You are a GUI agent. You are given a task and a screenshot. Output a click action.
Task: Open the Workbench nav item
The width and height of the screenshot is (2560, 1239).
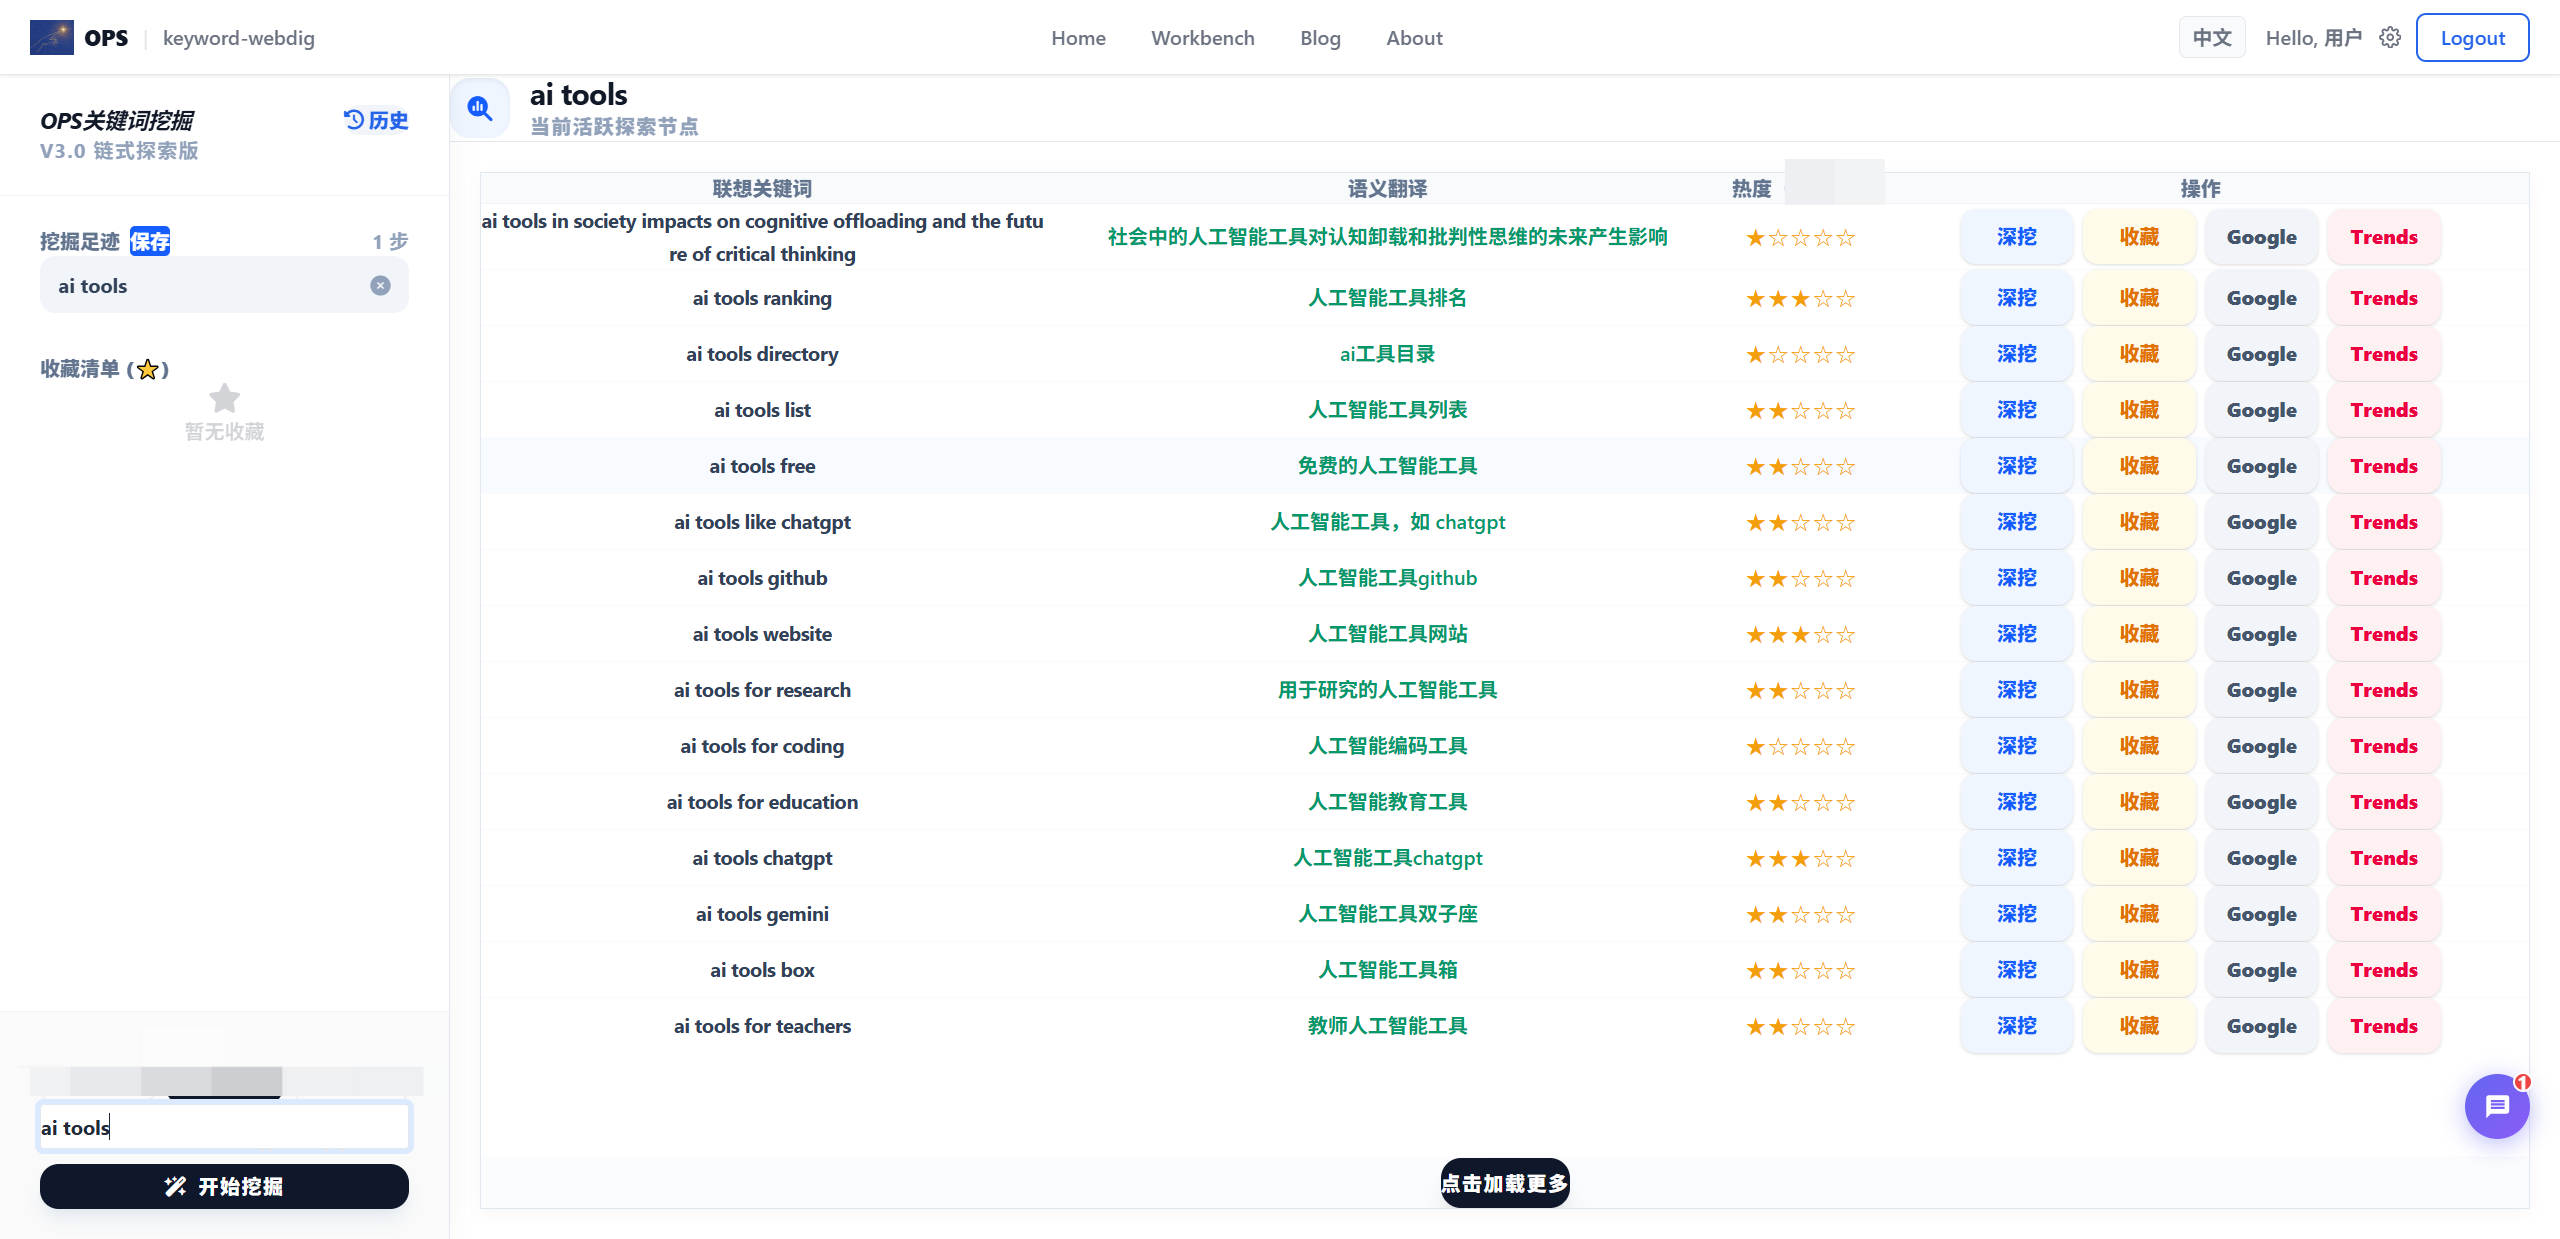click(x=1202, y=38)
